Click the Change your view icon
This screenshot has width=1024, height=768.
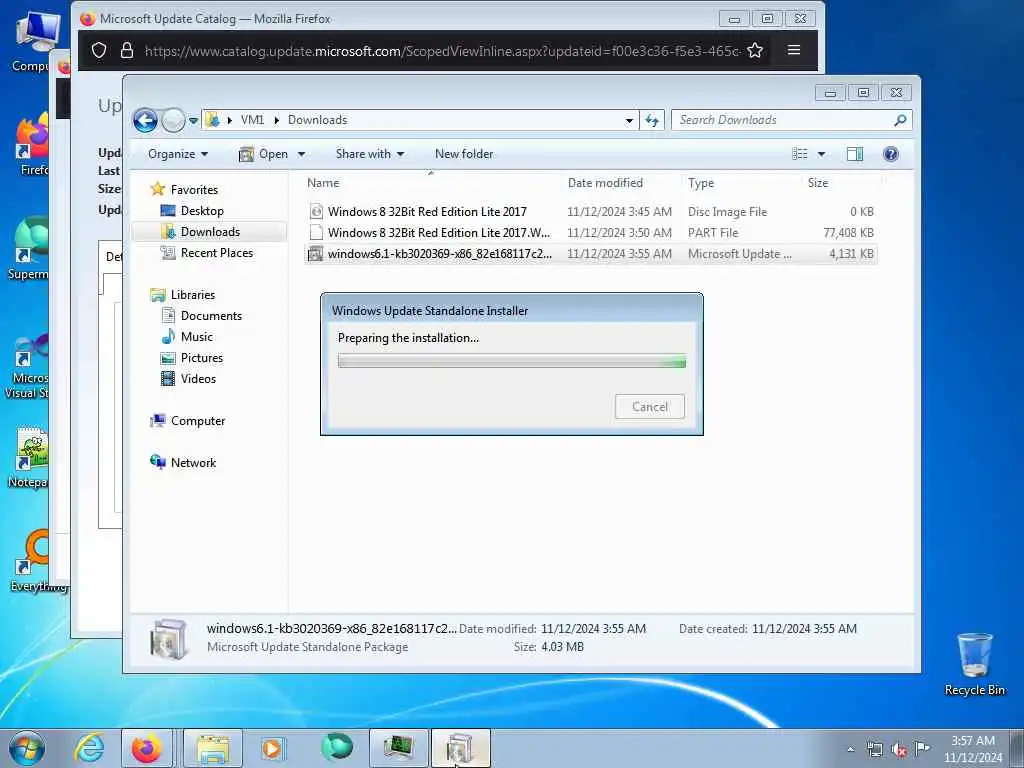(800, 154)
